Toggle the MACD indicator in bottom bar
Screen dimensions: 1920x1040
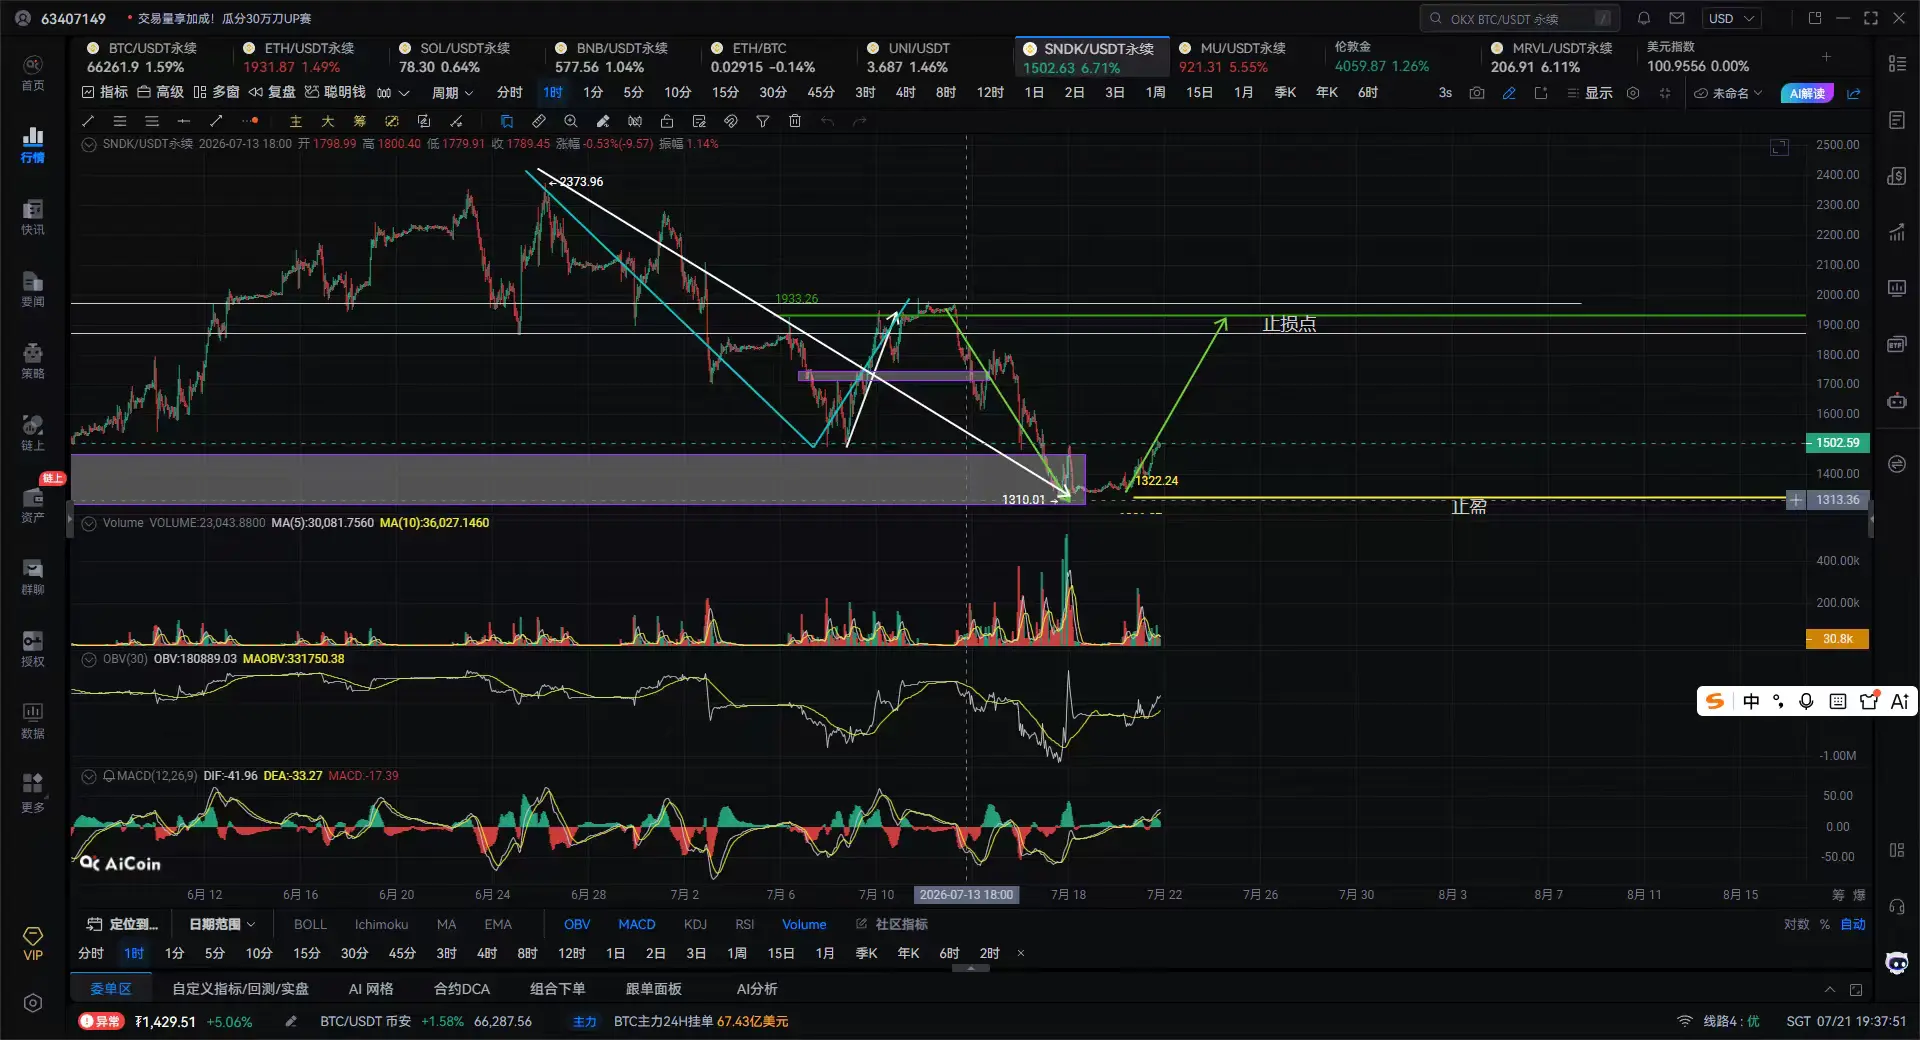click(637, 924)
